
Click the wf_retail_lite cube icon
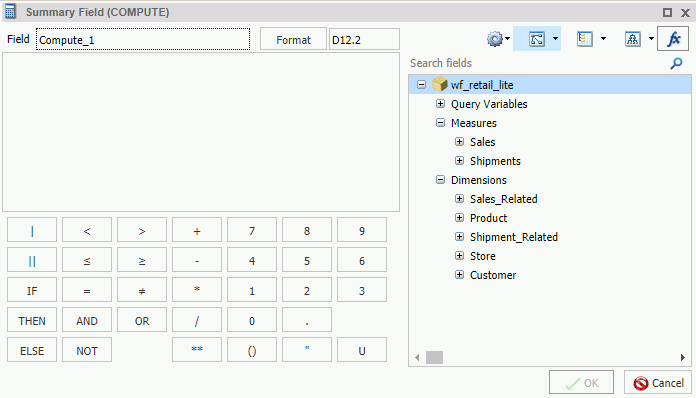pyautogui.click(x=439, y=84)
